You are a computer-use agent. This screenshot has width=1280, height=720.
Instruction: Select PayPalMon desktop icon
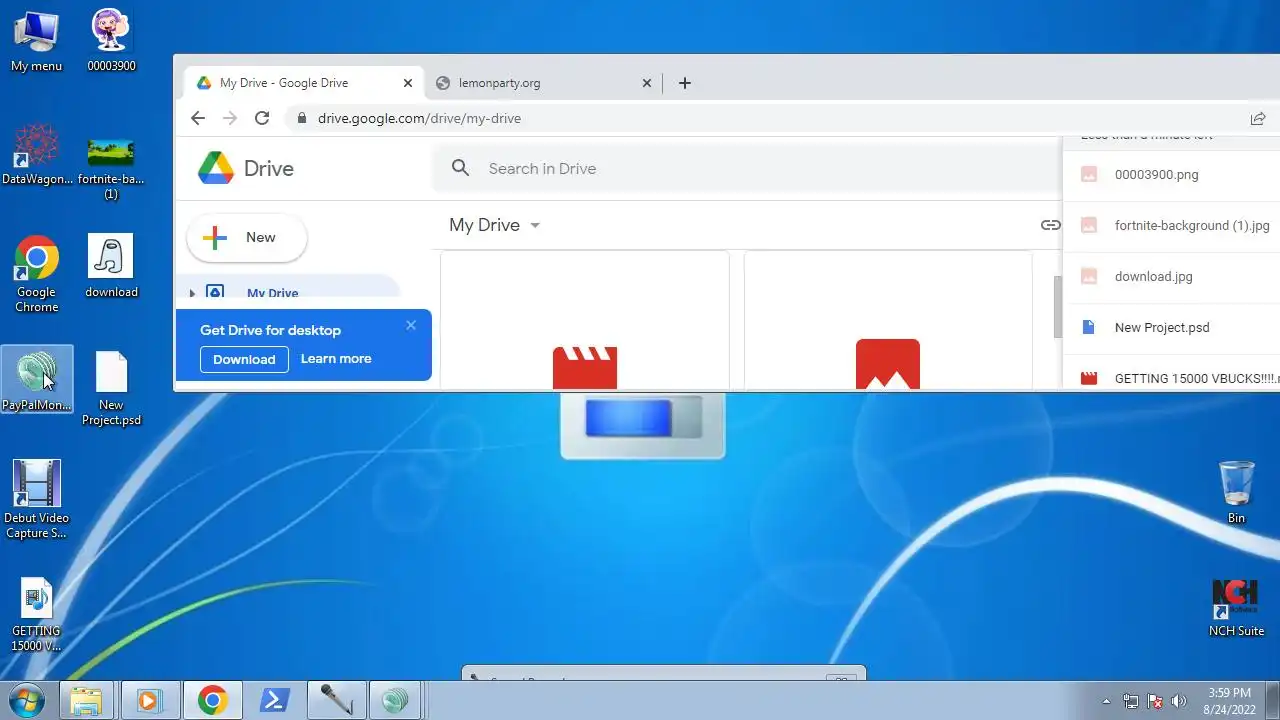[x=37, y=379]
